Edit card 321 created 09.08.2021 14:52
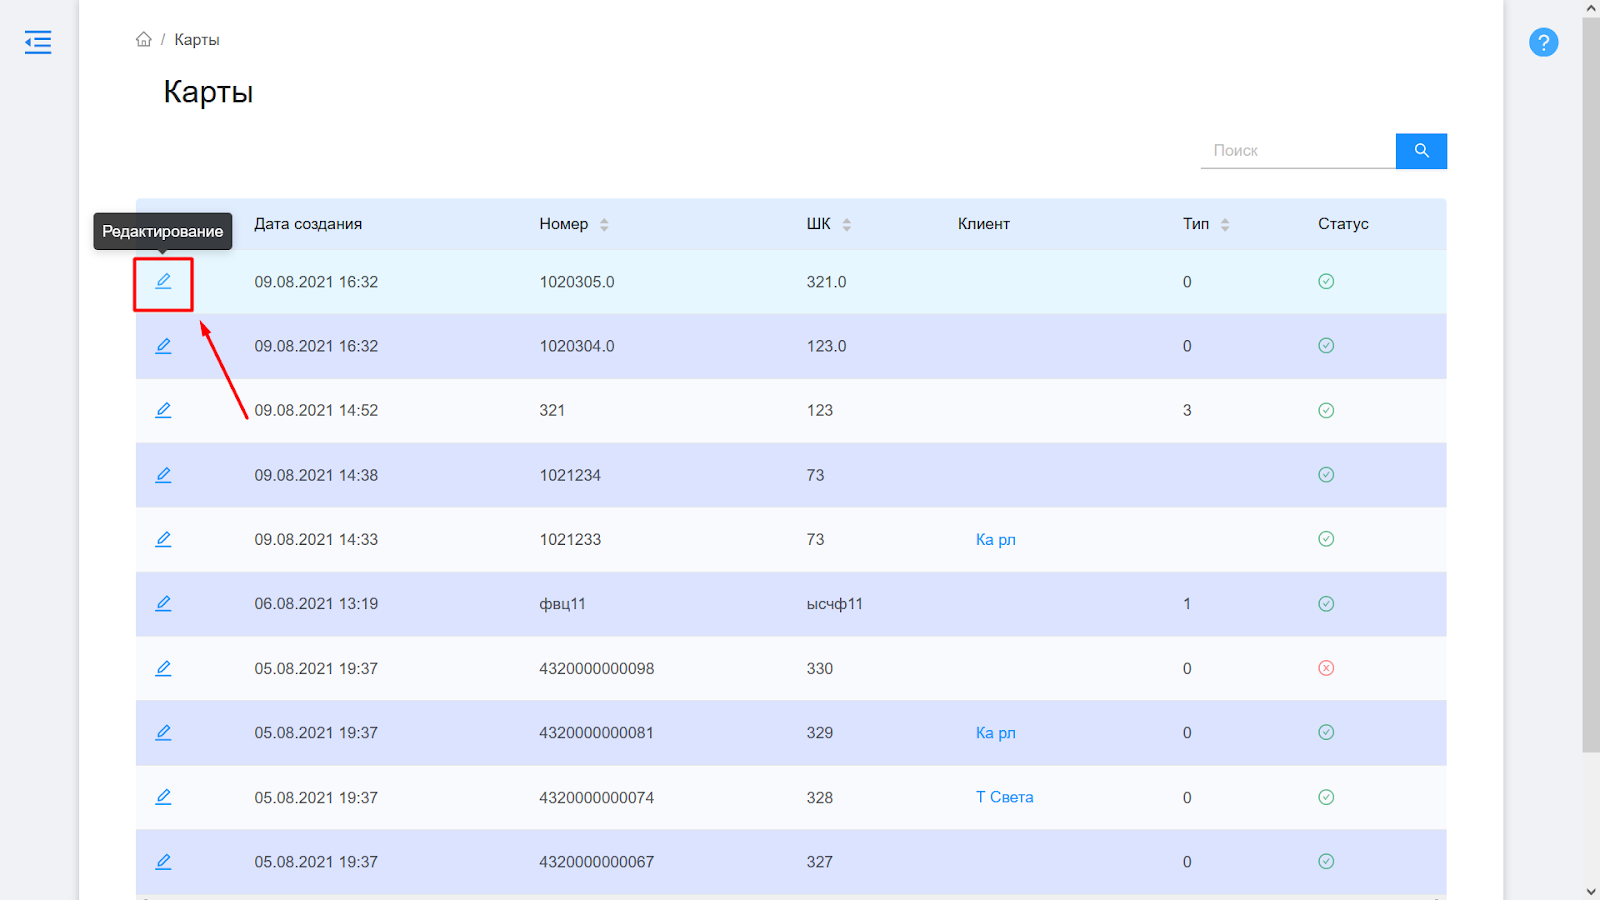This screenshot has width=1600, height=900. (163, 410)
